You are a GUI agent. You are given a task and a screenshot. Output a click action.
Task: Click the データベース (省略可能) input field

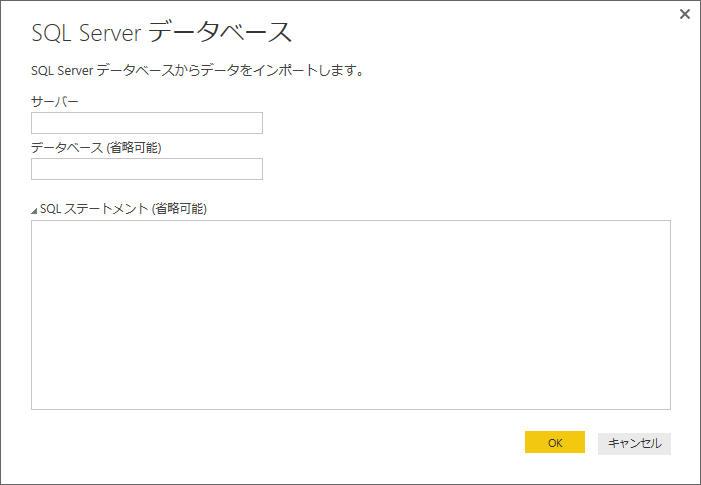tap(147, 169)
